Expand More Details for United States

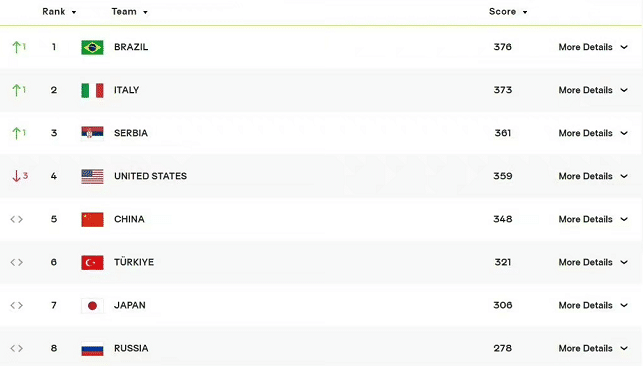(x=593, y=176)
